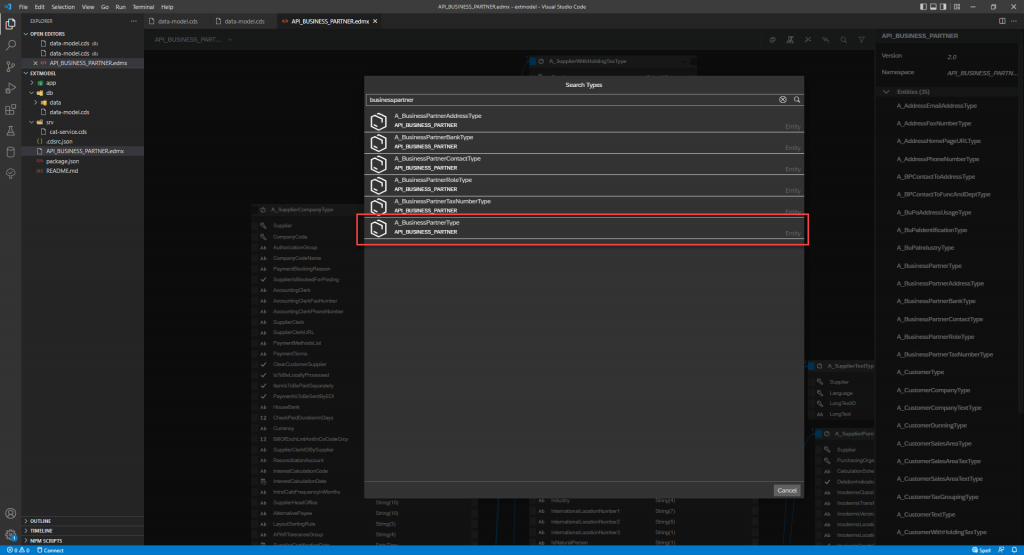This screenshot has width=1024, height=555.
Task: Open the Selection menu
Action: pyautogui.click(x=63, y=7)
